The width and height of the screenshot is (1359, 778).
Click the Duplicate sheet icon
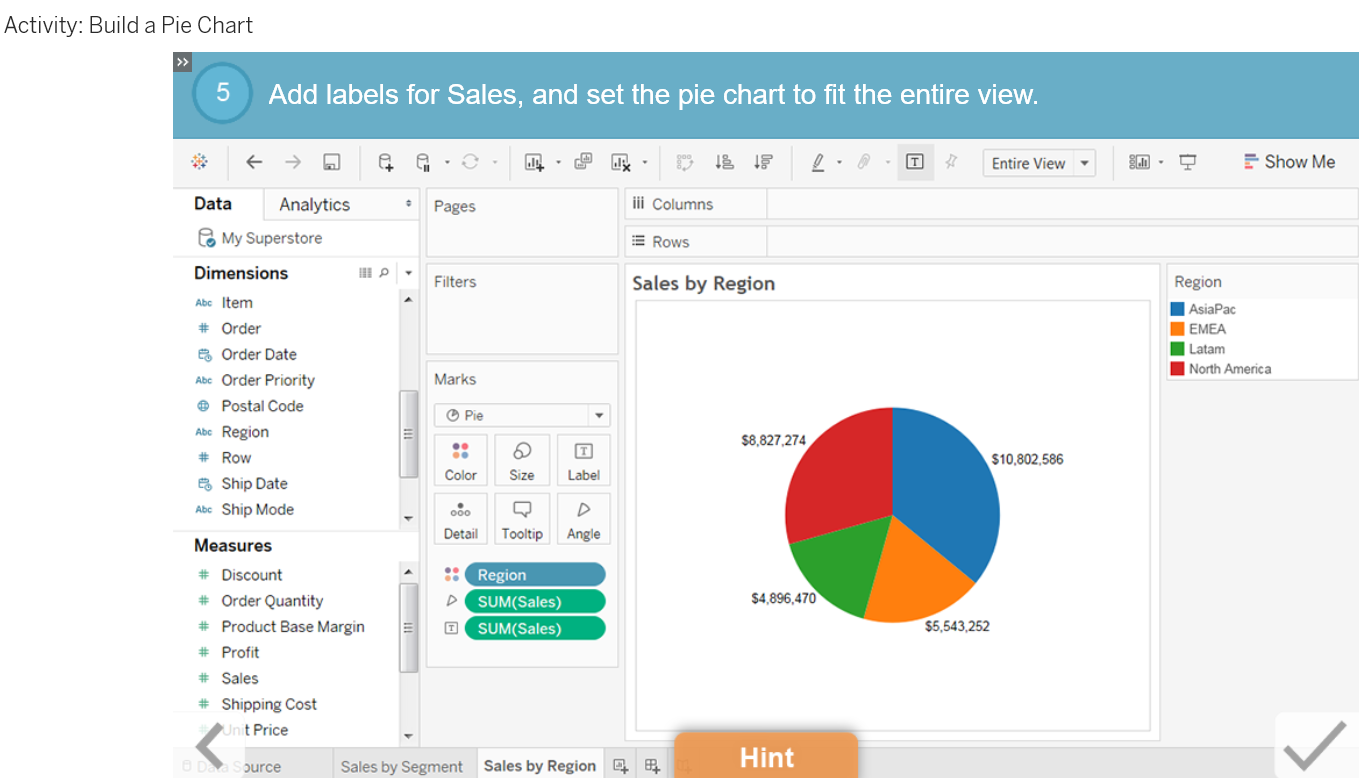click(x=583, y=162)
